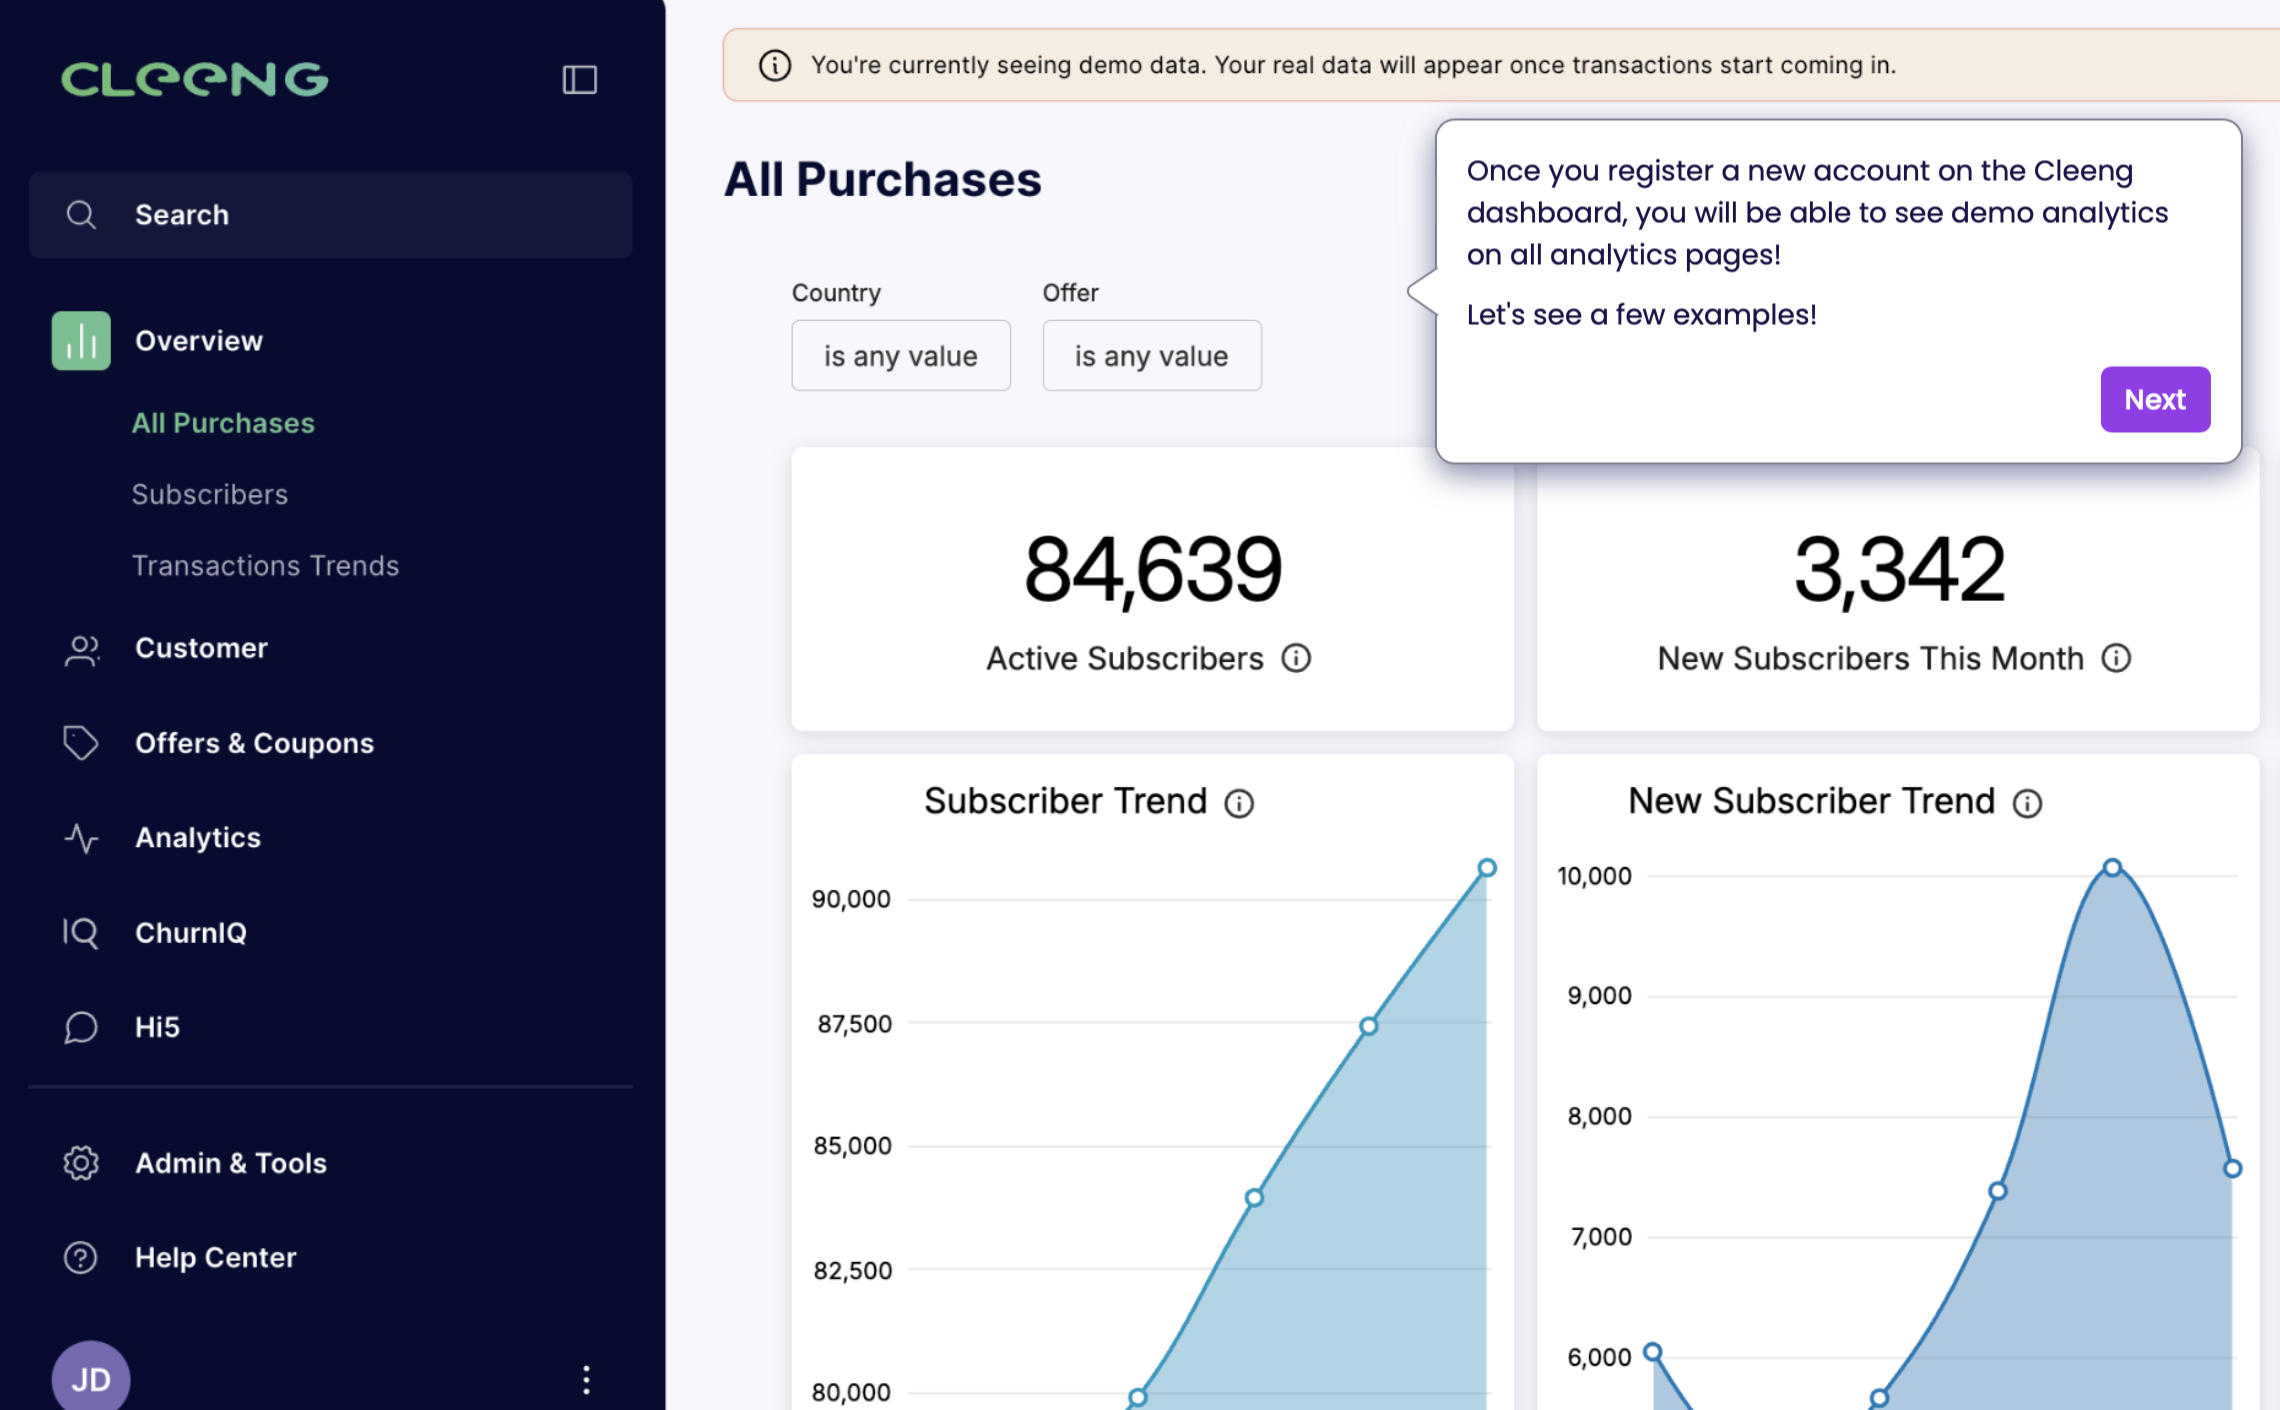Click the Subscriber Trend chart title
Image resolution: width=2280 pixels, height=1410 pixels.
click(x=1065, y=801)
